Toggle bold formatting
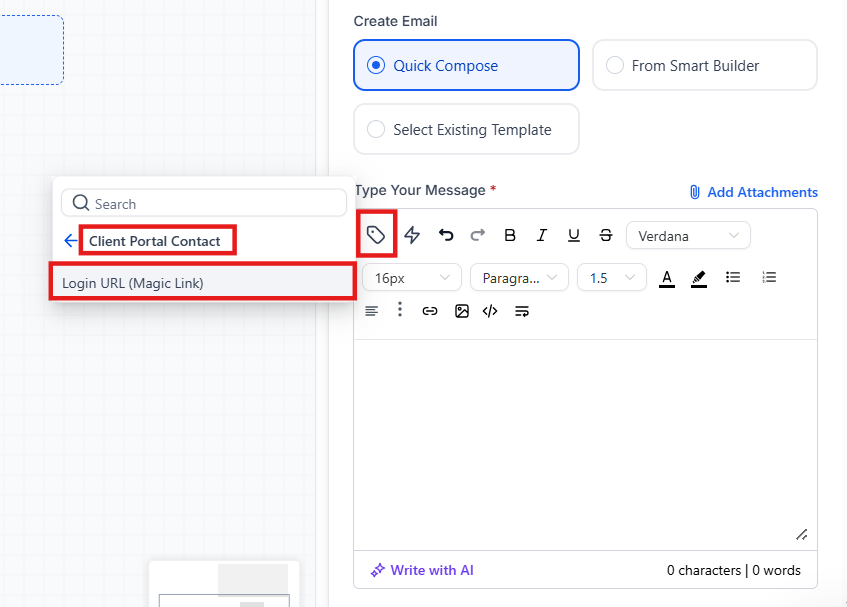The width and height of the screenshot is (847, 607). (x=510, y=235)
